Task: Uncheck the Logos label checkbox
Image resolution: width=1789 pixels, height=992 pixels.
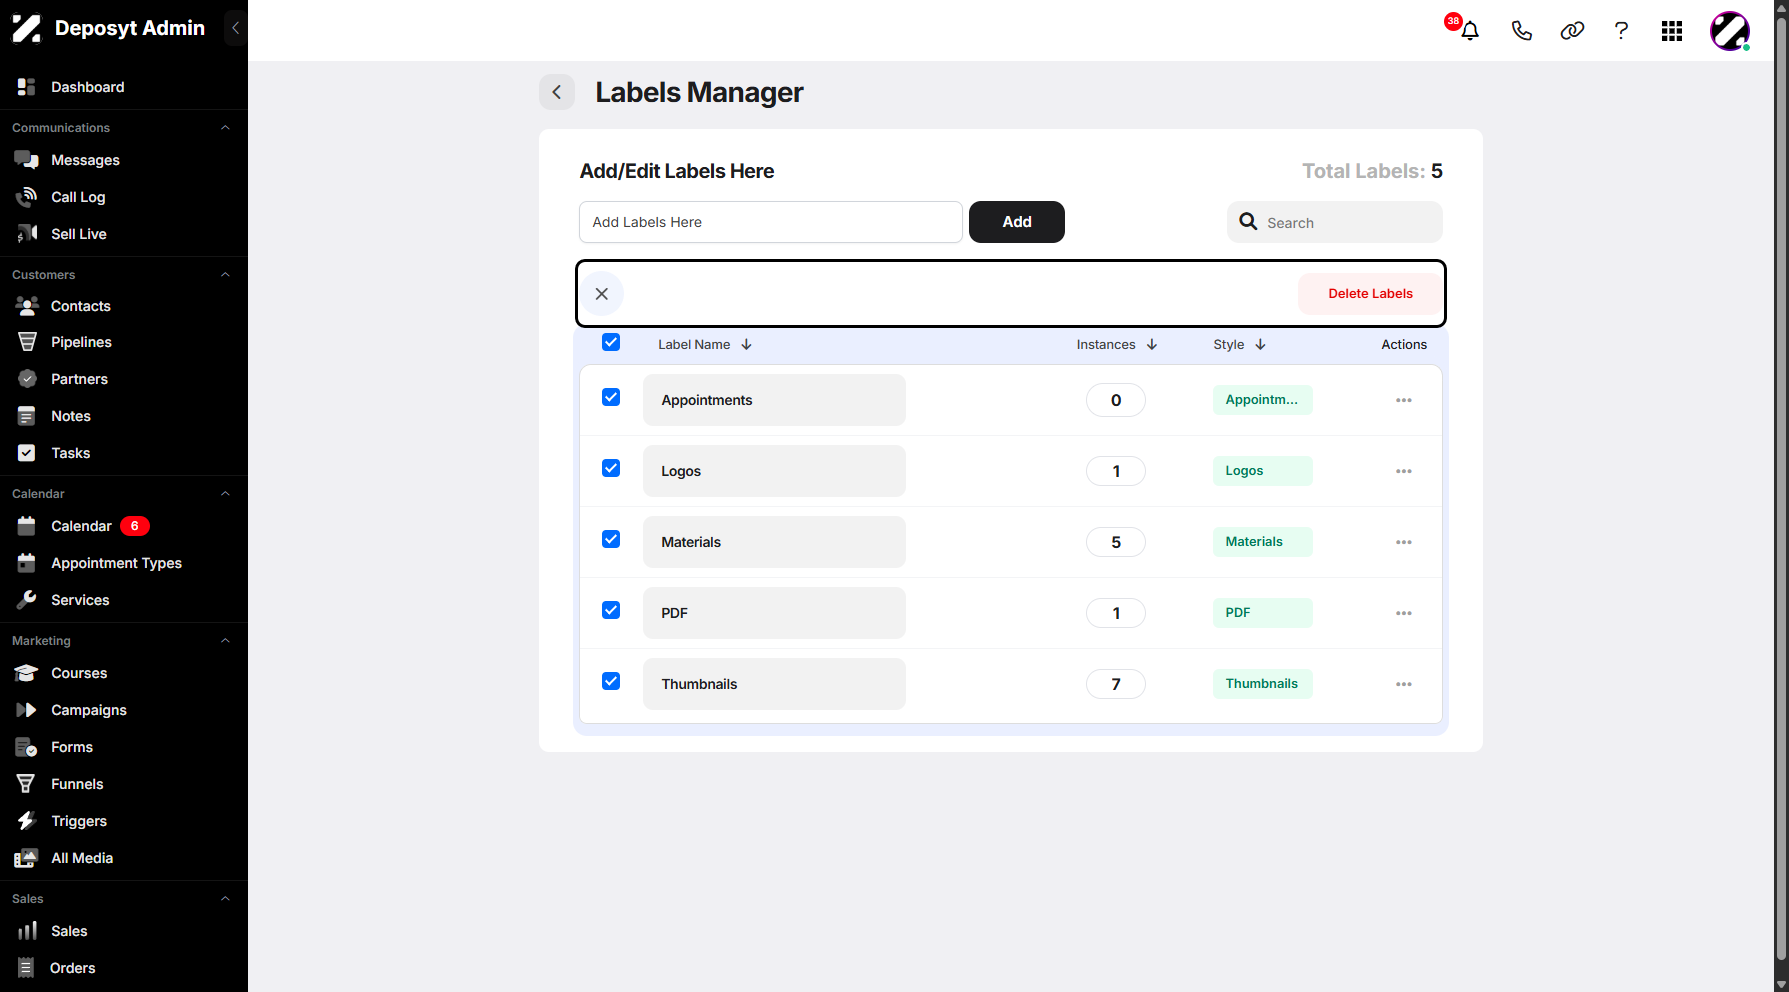Action: [x=611, y=469]
